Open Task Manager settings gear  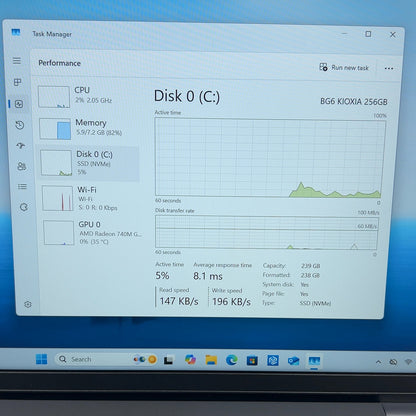(28, 304)
